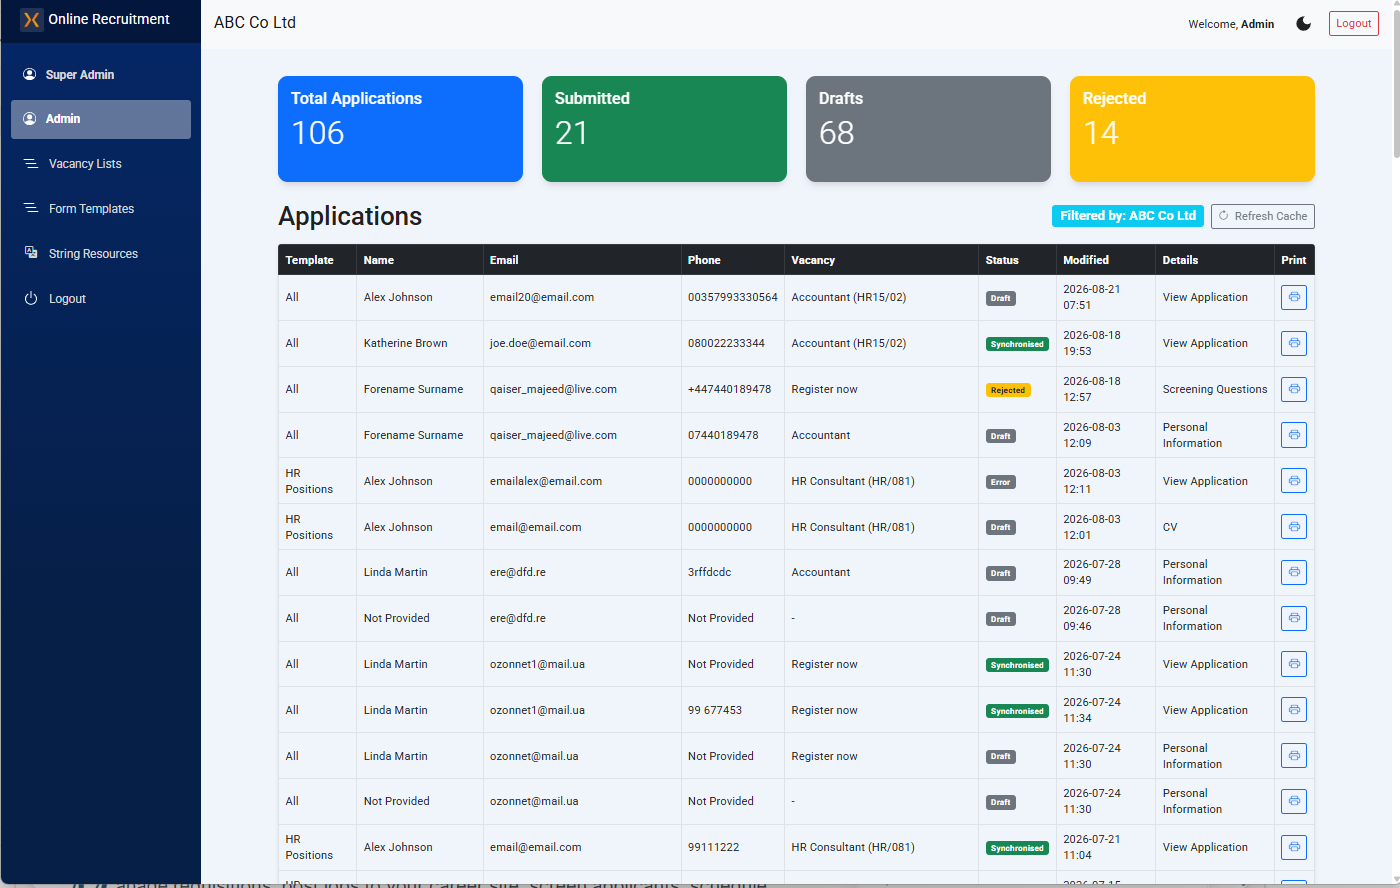Print the Rejected Forename Surname application
Screen dimensions: 1400x888
coord(1294,389)
